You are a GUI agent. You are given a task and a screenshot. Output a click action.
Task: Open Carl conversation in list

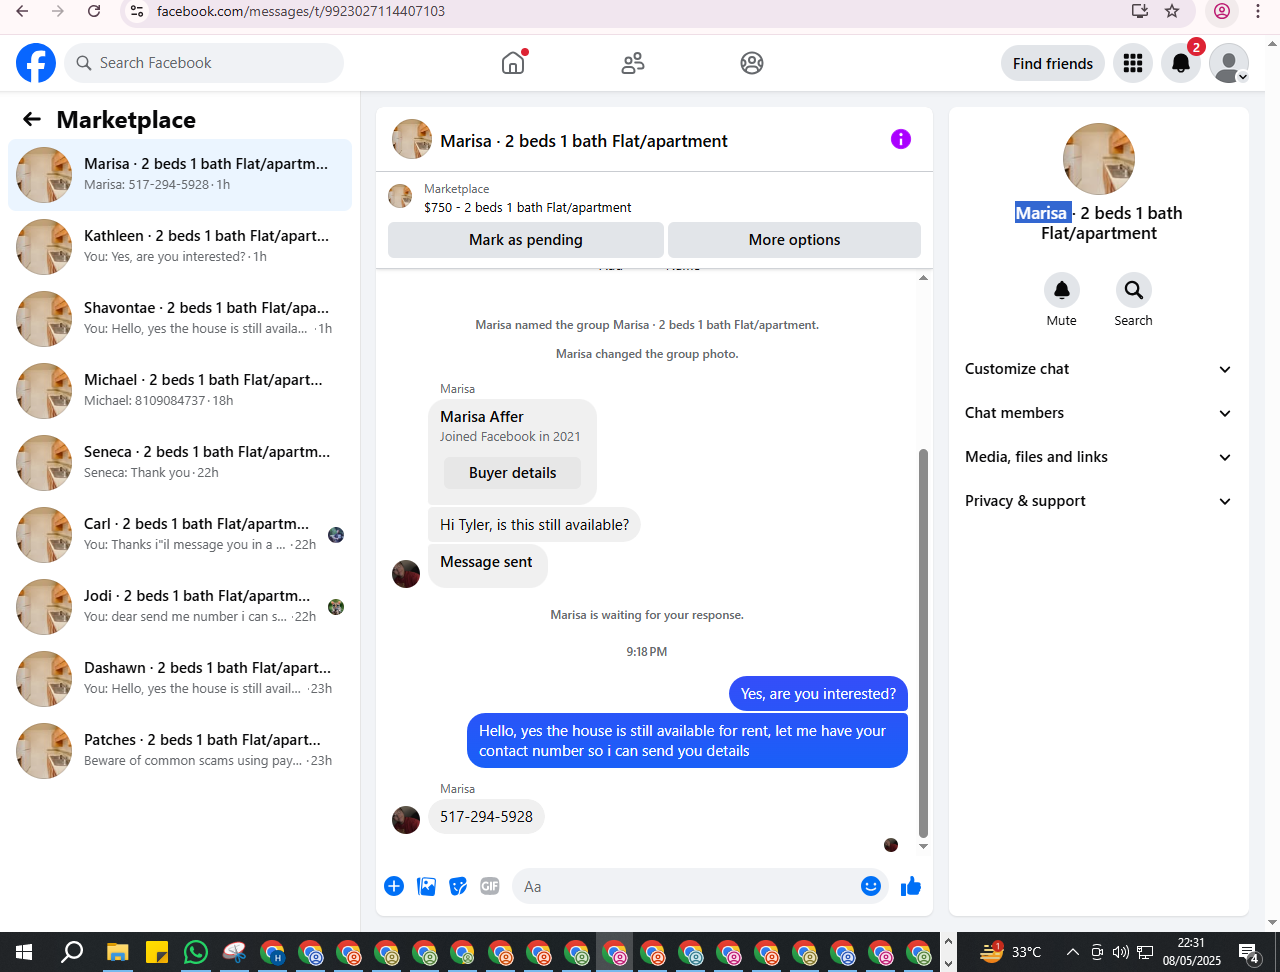point(180,535)
